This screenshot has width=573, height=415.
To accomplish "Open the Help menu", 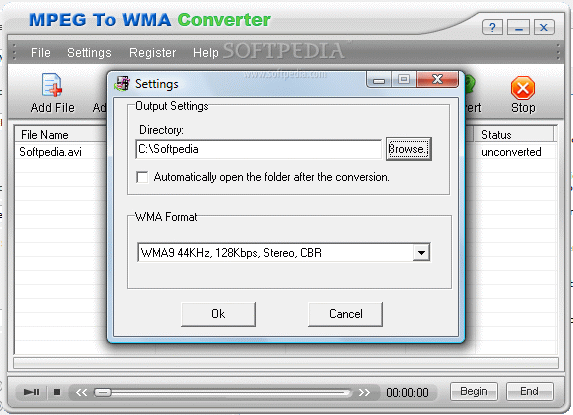I will [x=206, y=53].
